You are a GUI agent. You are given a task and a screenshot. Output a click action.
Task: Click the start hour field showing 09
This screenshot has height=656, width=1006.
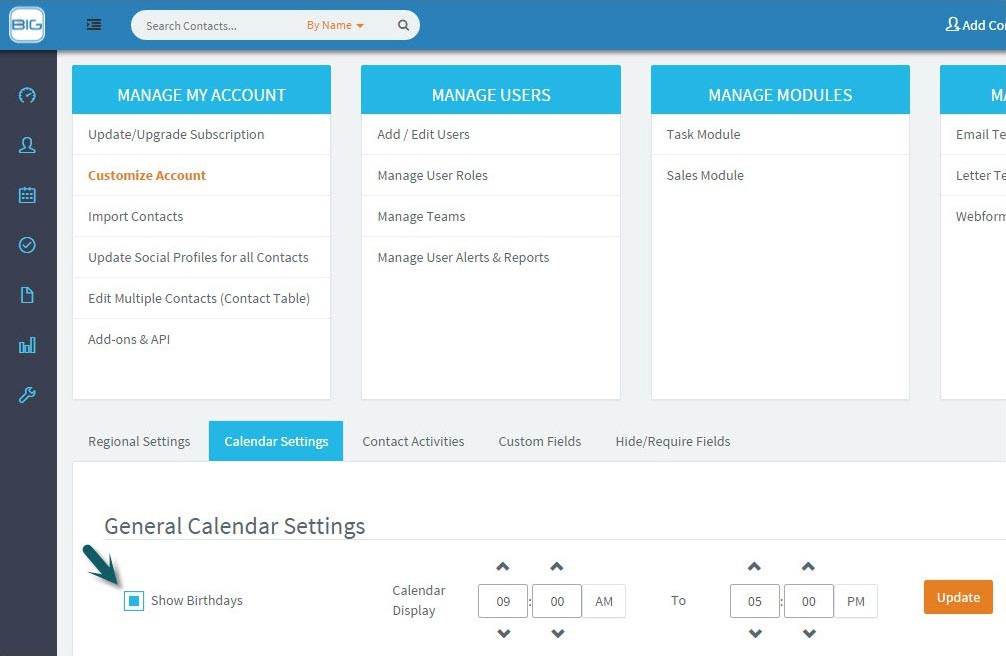[503, 601]
